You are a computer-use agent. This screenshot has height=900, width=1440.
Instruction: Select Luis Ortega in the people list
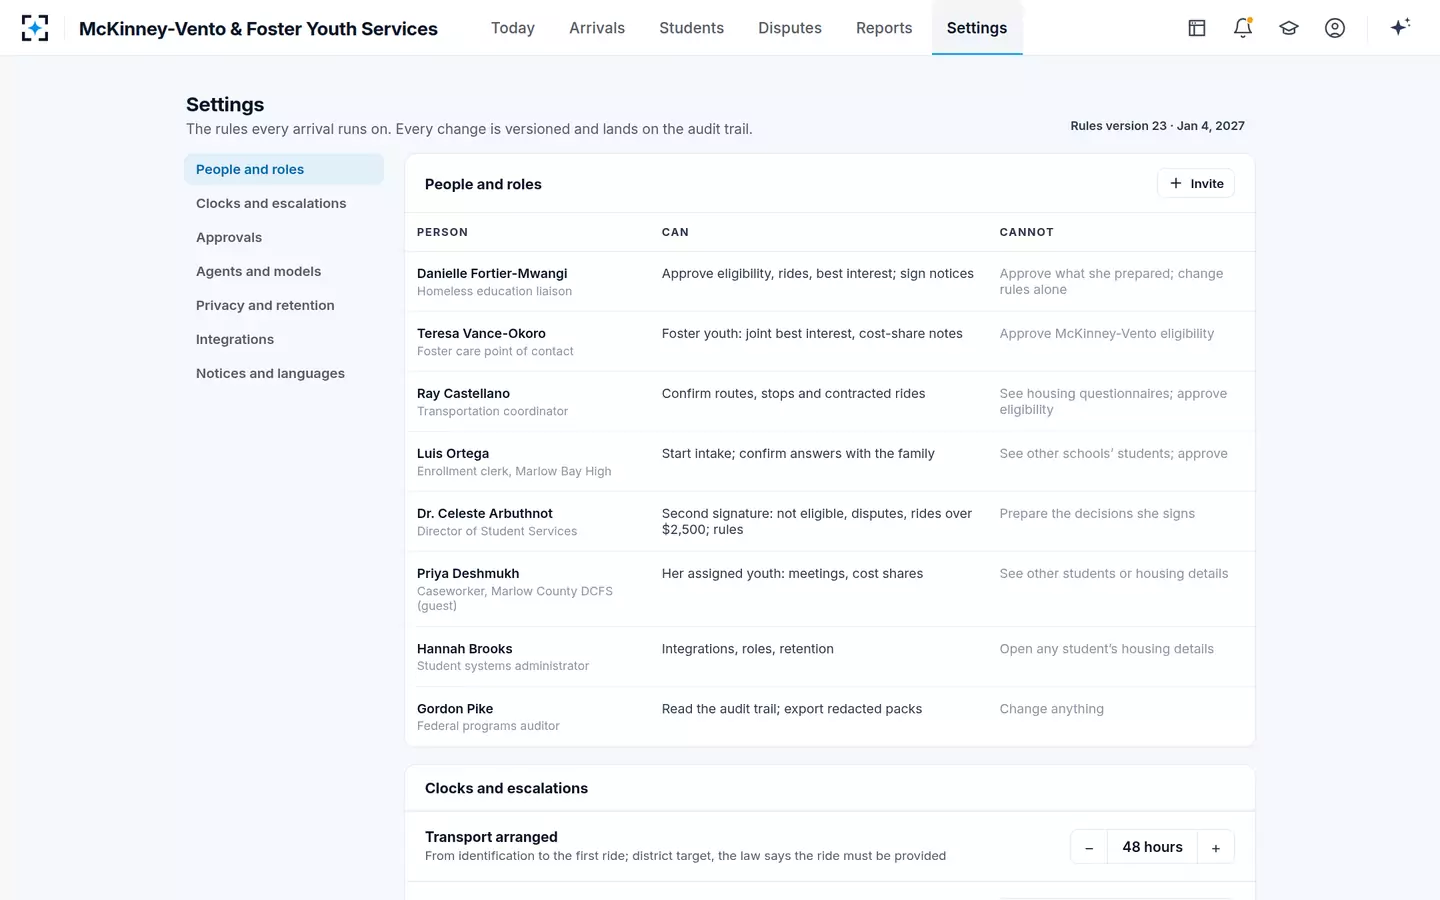(453, 453)
